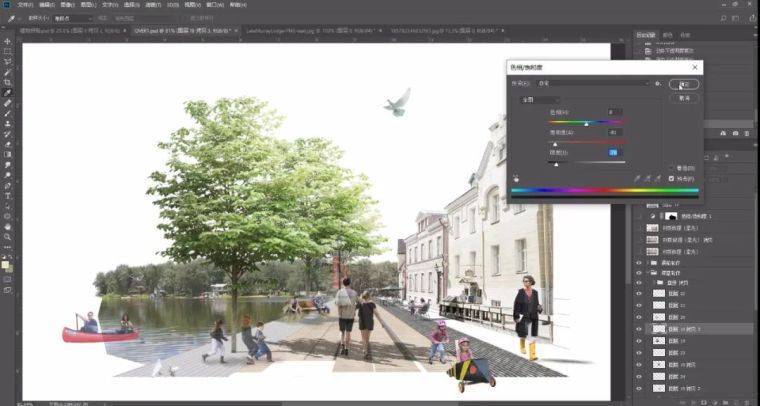Select the Gradient tool
This screenshot has width=760, height=406.
pyautogui.click(x=7, y=155)
